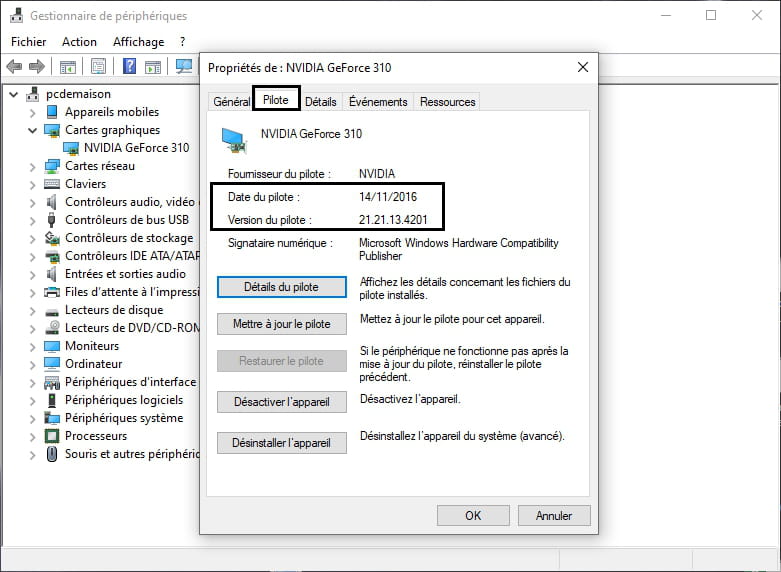Click the show/hide console tree toolbar icon
Image resolution: width=781 pixels, height=572 pixels.
pyautogui.click(x=68, y=66)
